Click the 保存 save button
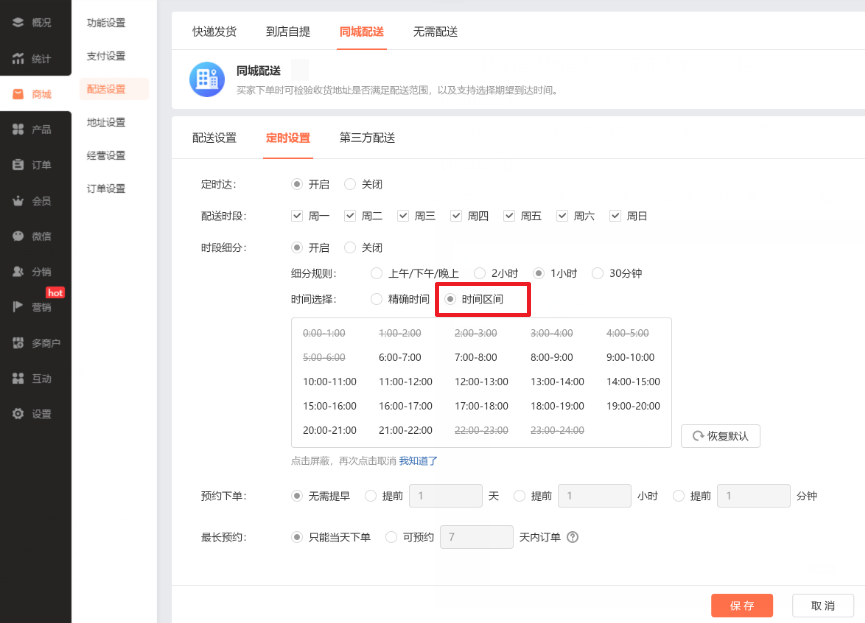The image size is (865, 623). coord(742,605)
